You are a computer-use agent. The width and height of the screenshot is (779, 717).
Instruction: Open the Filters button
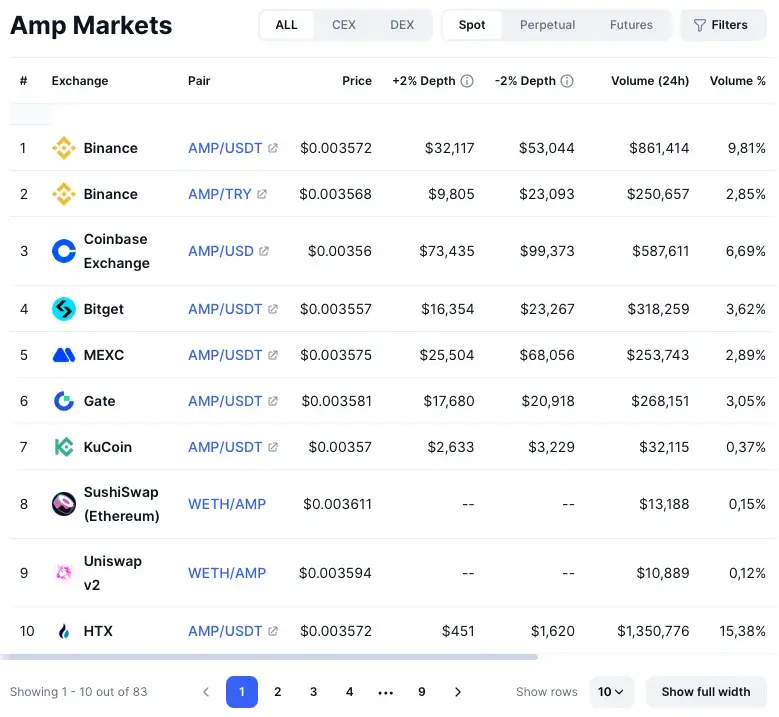[x=723, y=25]
